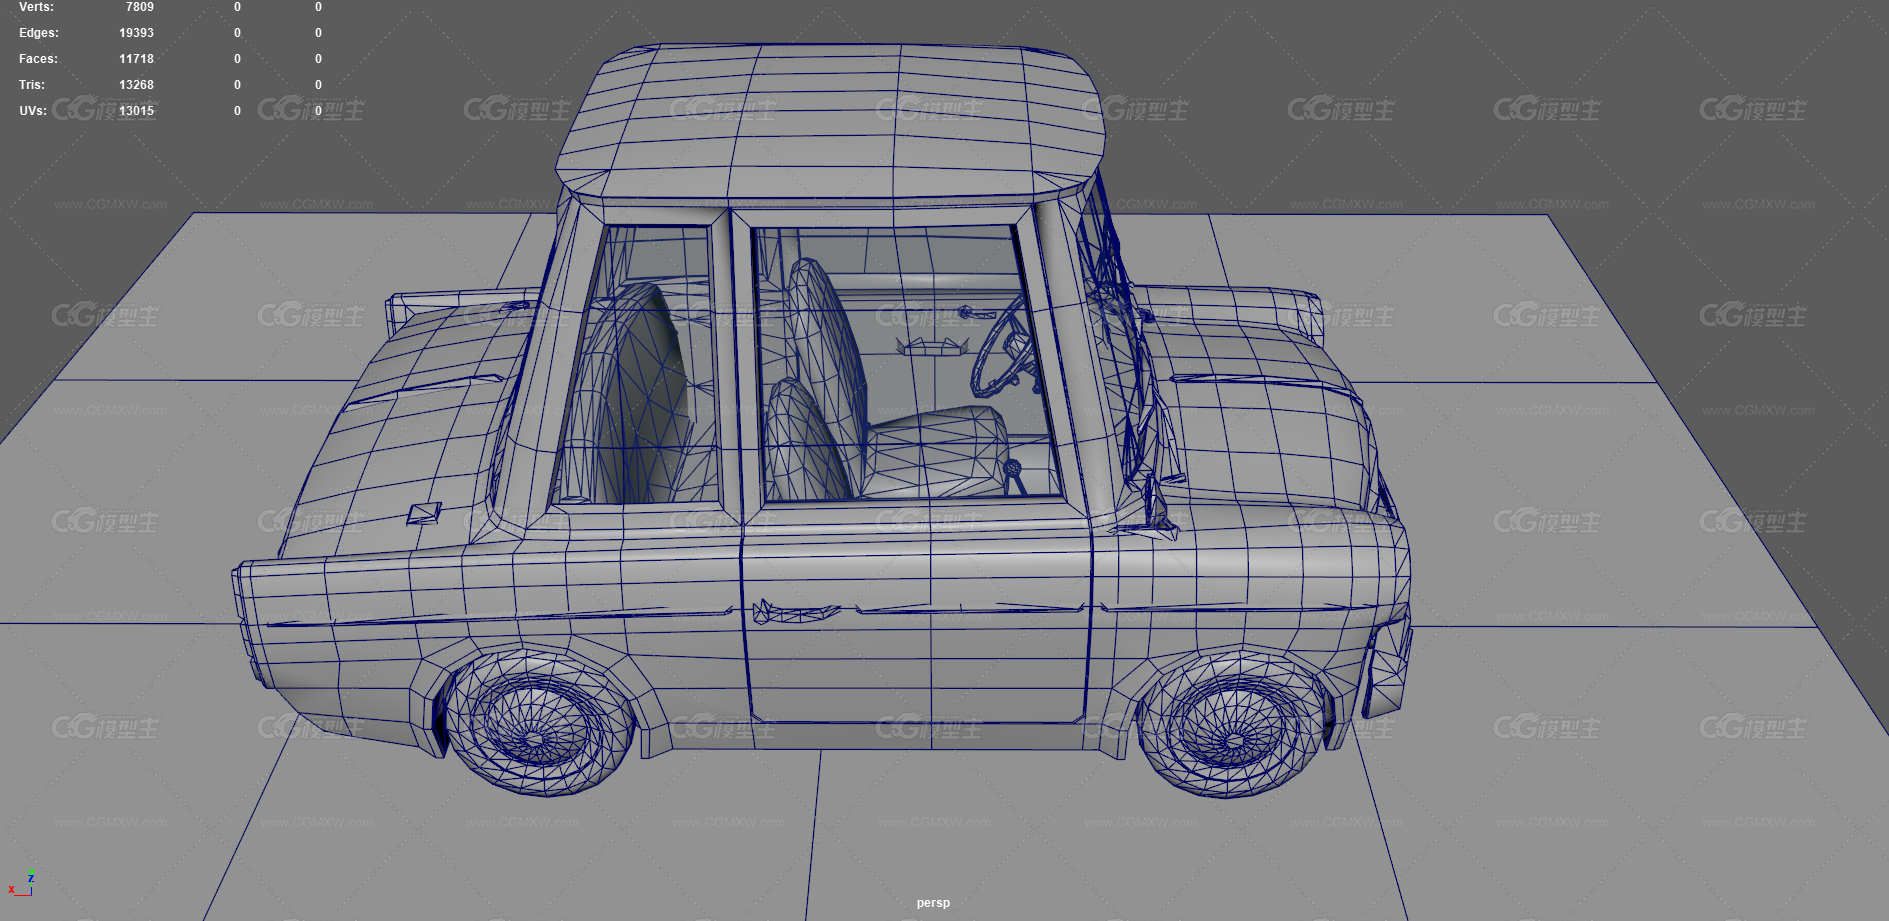Image resolution: width=1889 pixels, height=921 pixels.
Task: Select the car's front wheel mesh
Action: click(x=1233, y=725)
